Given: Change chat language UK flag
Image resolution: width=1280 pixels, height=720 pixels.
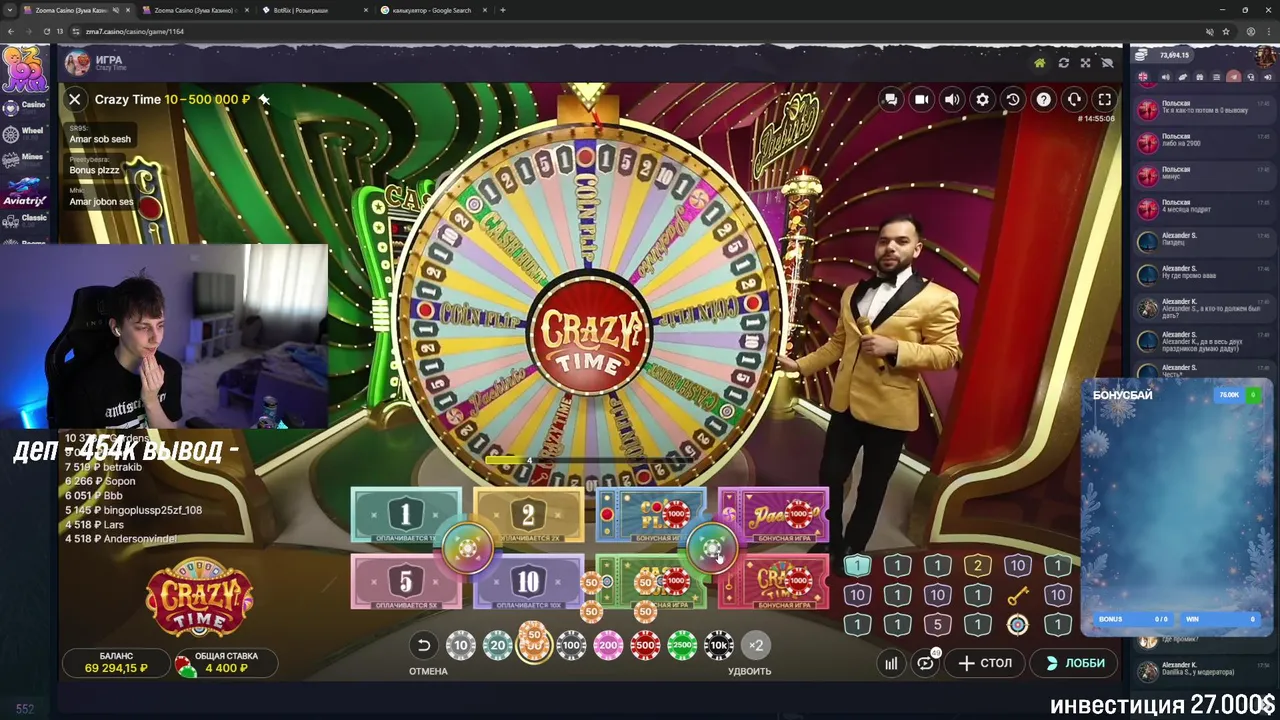Looking at the screenshot, I should point(1143,77).
